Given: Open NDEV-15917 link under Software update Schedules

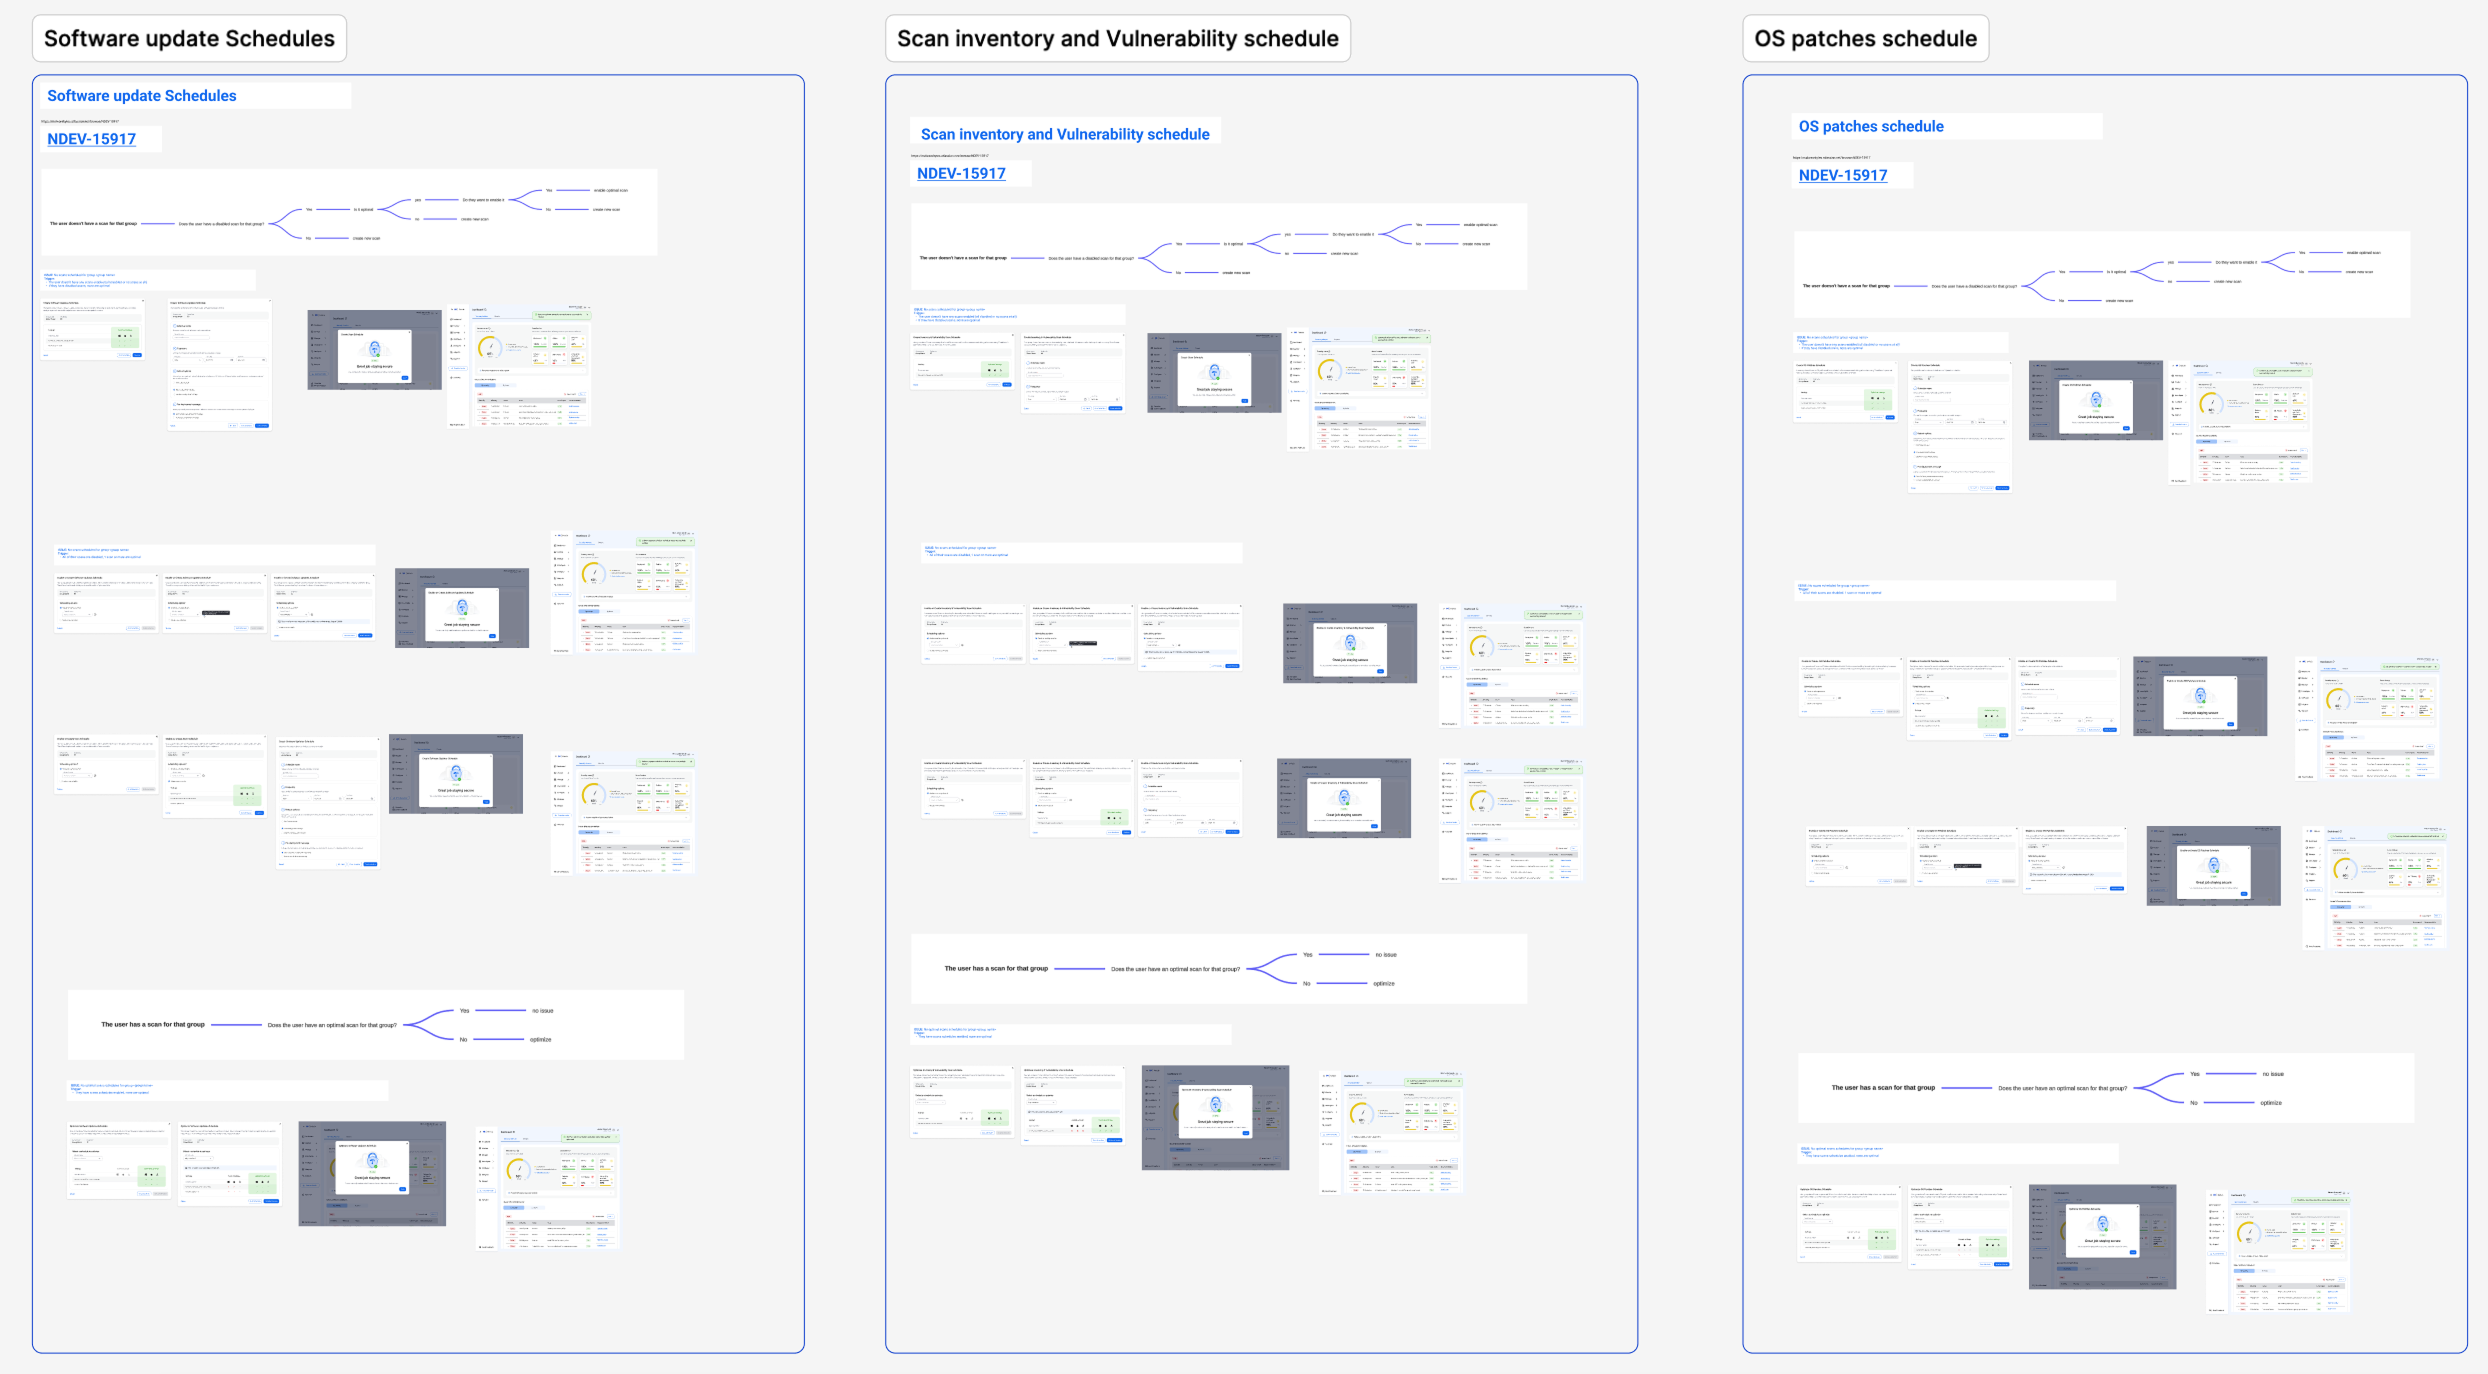Looking at the screenshot, I should (91, 139).
